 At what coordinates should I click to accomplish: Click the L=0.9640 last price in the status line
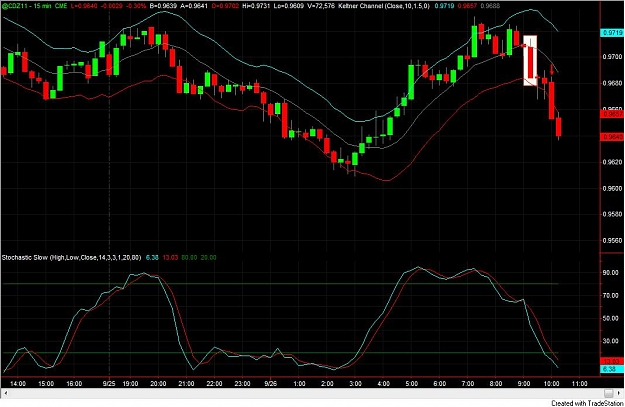[84, 6]
